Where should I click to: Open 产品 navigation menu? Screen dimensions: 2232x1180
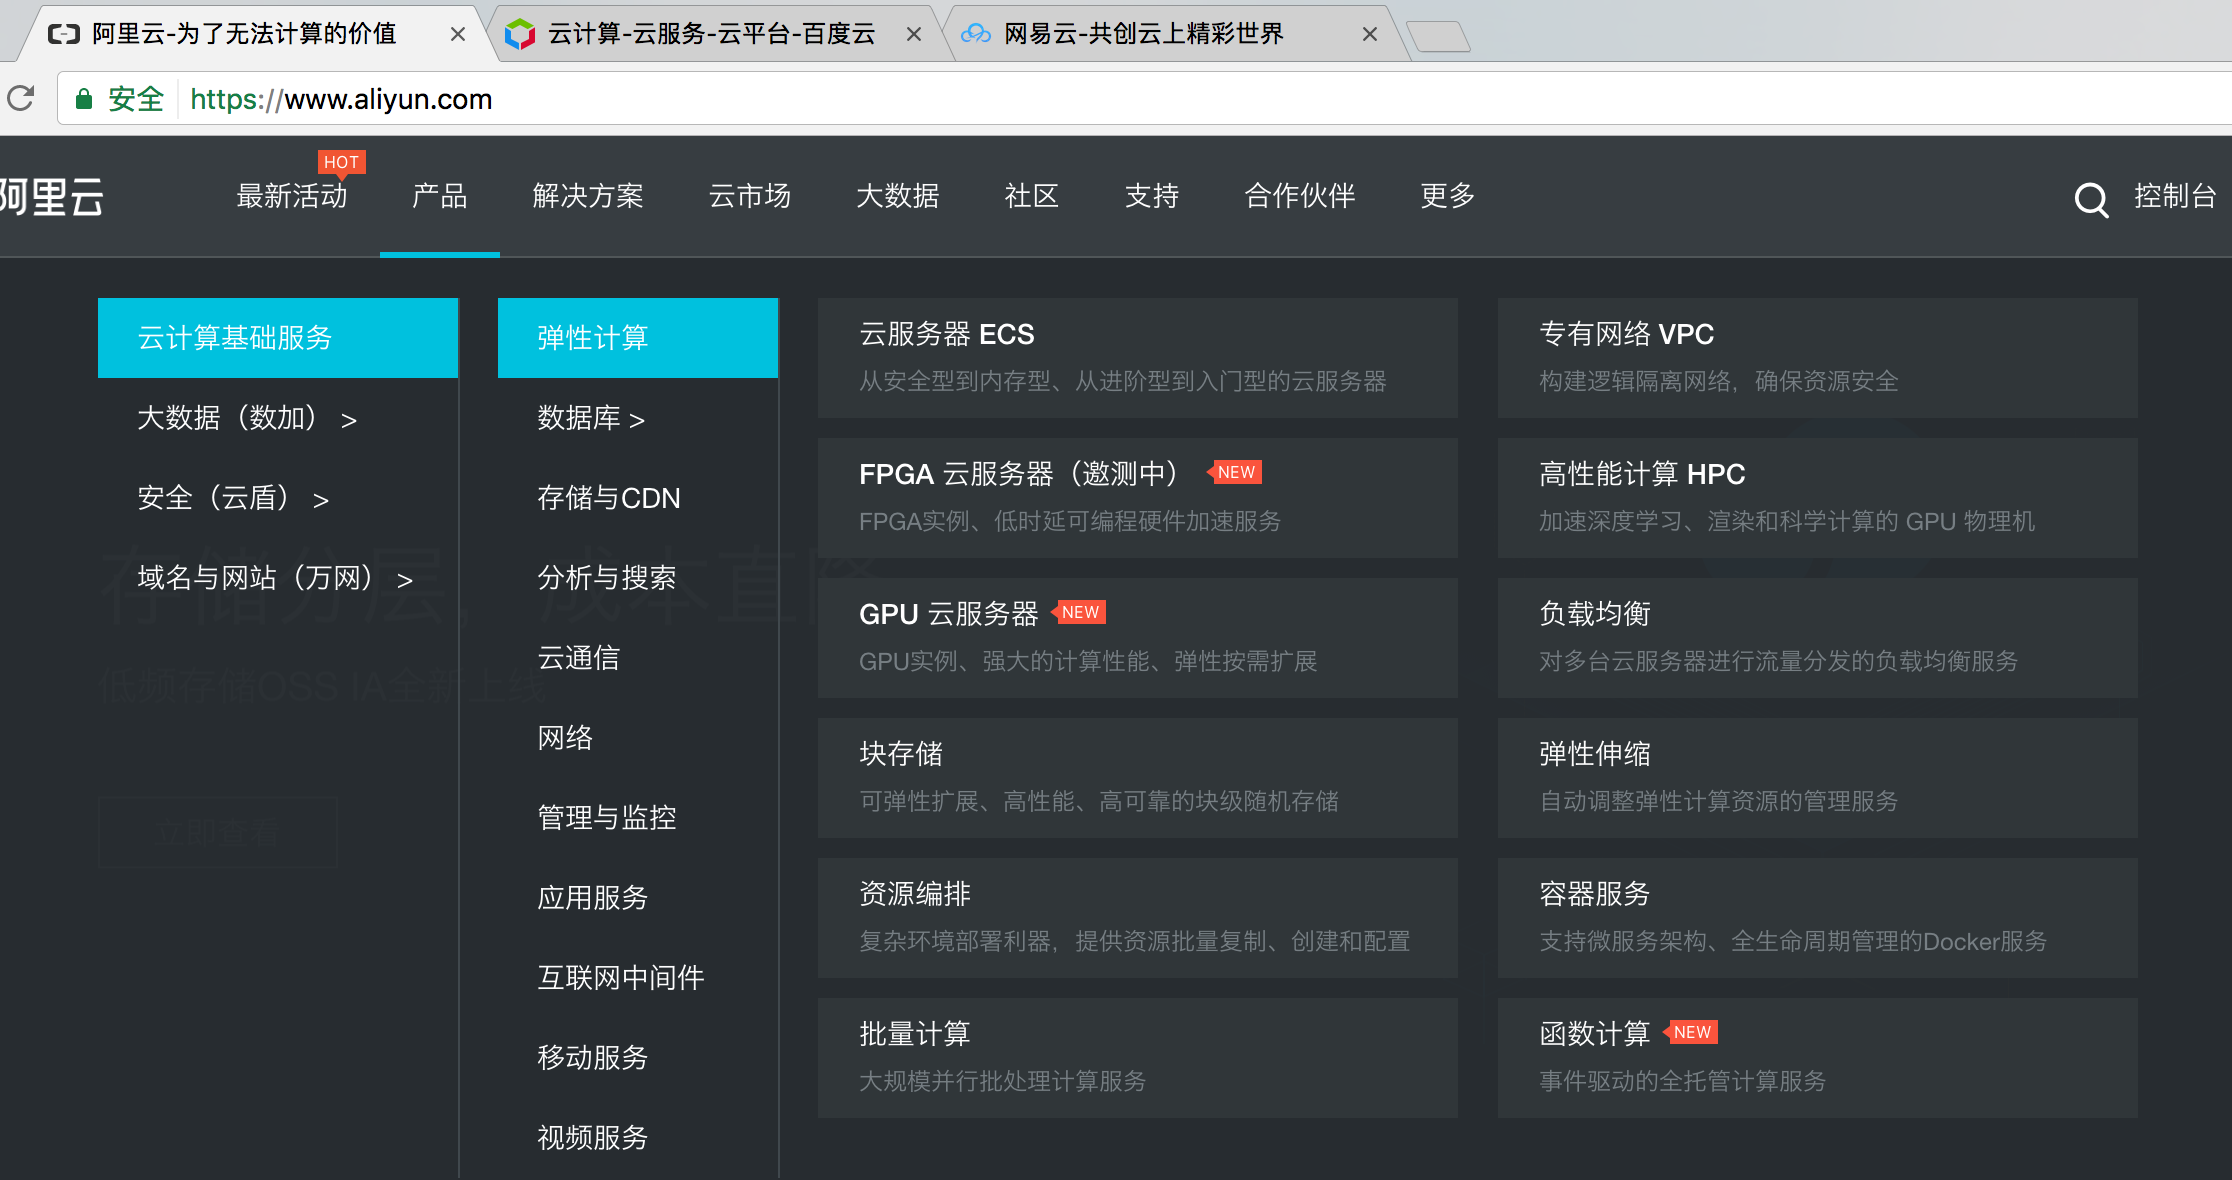(440, 196)
